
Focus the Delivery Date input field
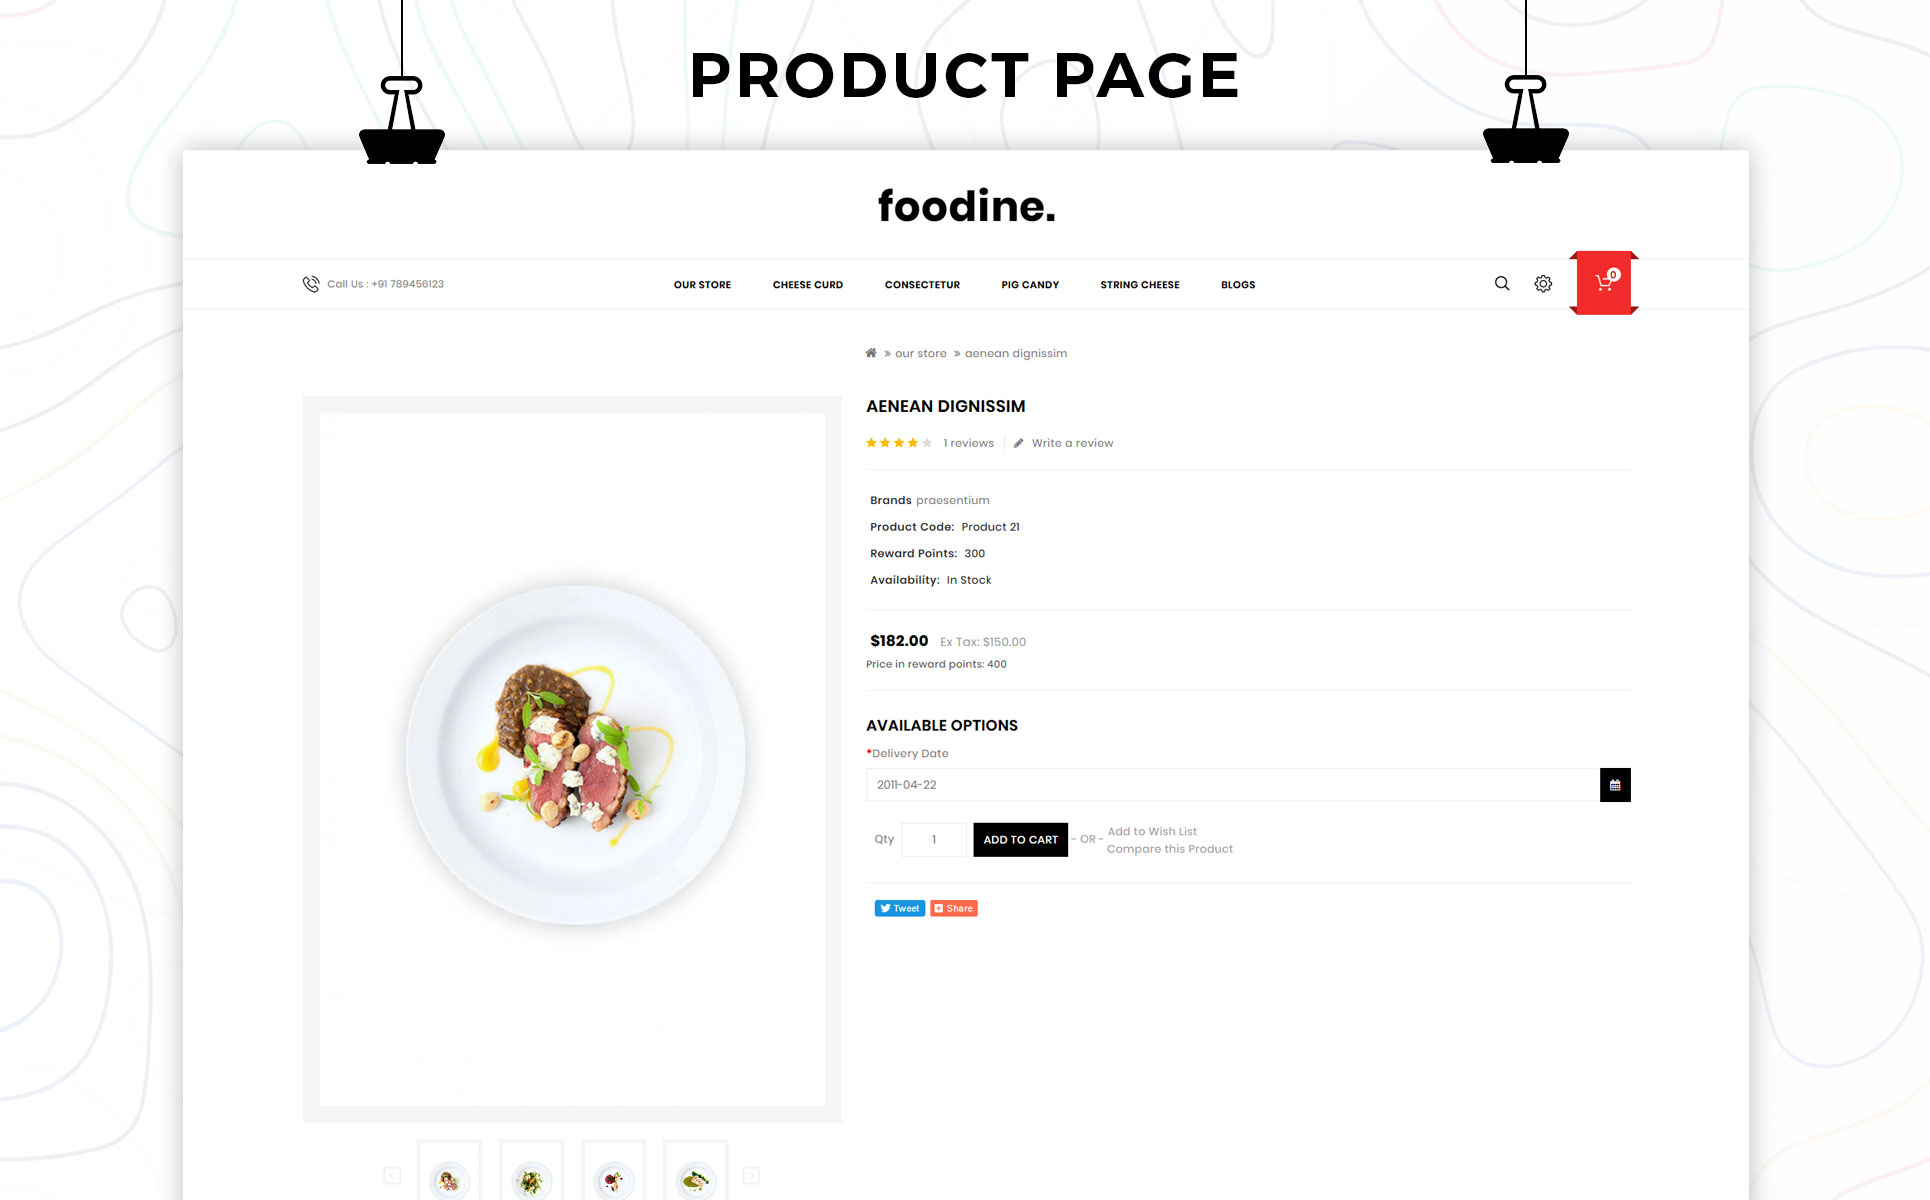pyautogui.click(x=1232, y=785)
